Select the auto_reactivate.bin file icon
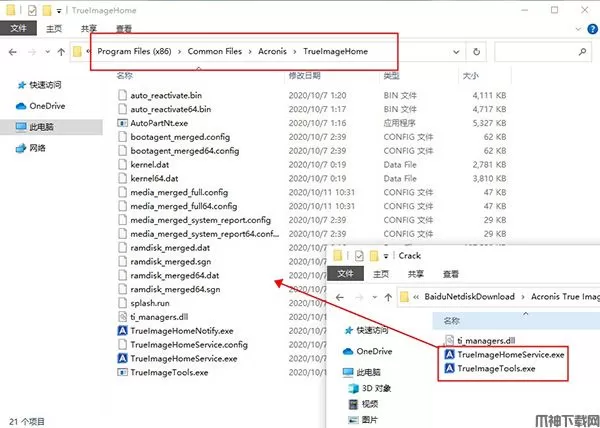 click(122, 95)
